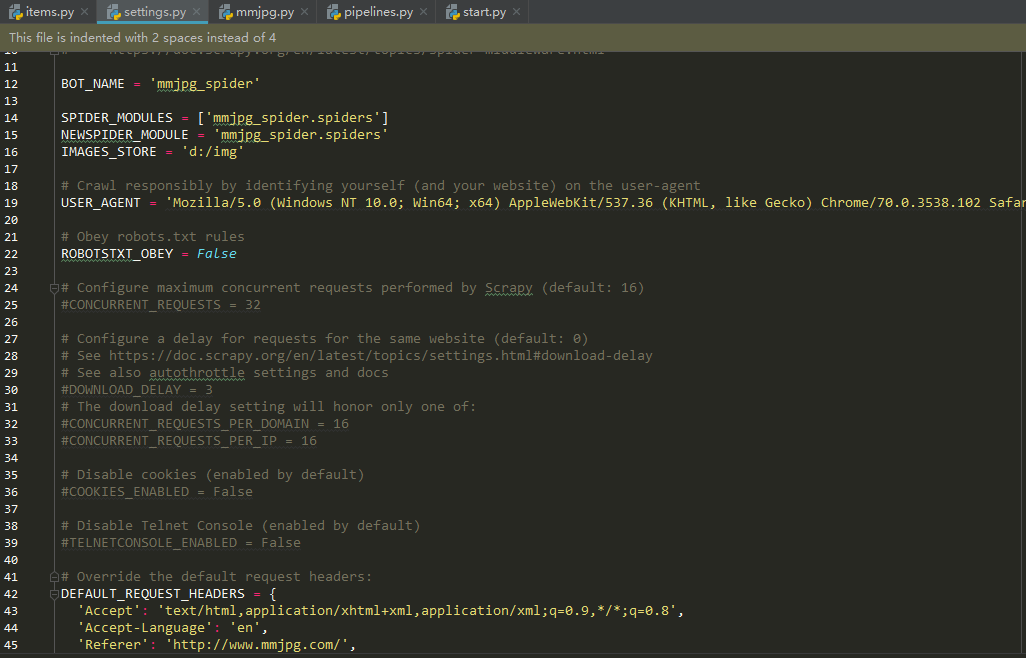Screen dimensions: 1026x658
Task: Activate the start.py tab
Action: pyautogui.click(x=483, y=12)
